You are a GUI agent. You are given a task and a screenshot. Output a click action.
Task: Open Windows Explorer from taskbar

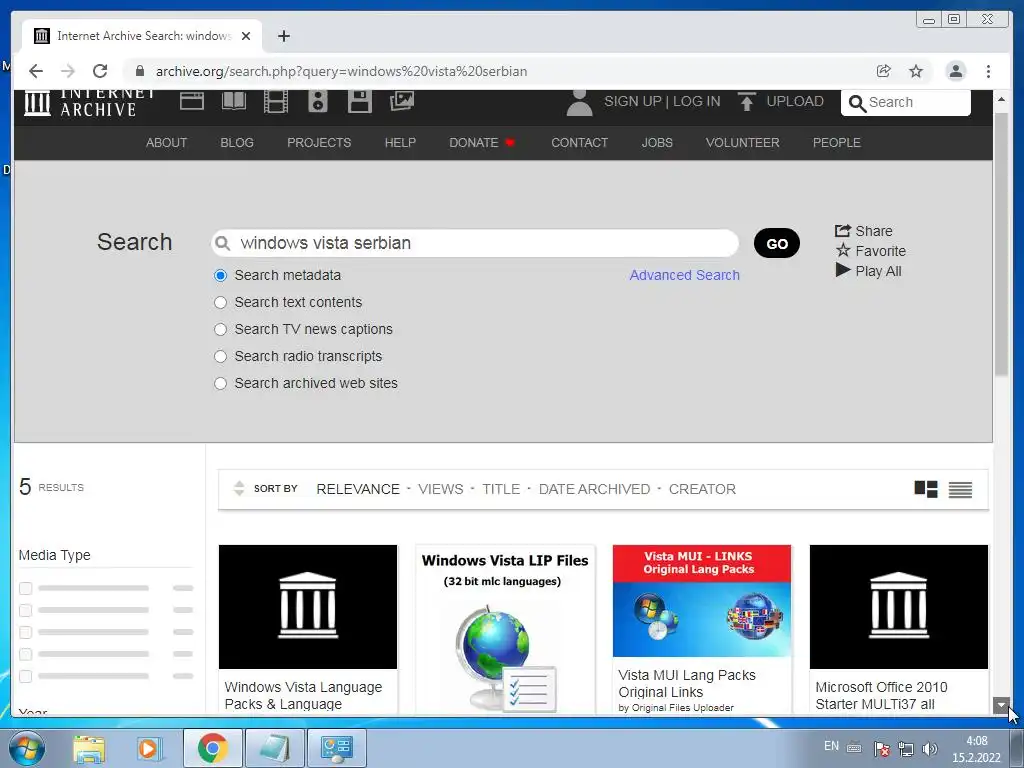[89, 748]
